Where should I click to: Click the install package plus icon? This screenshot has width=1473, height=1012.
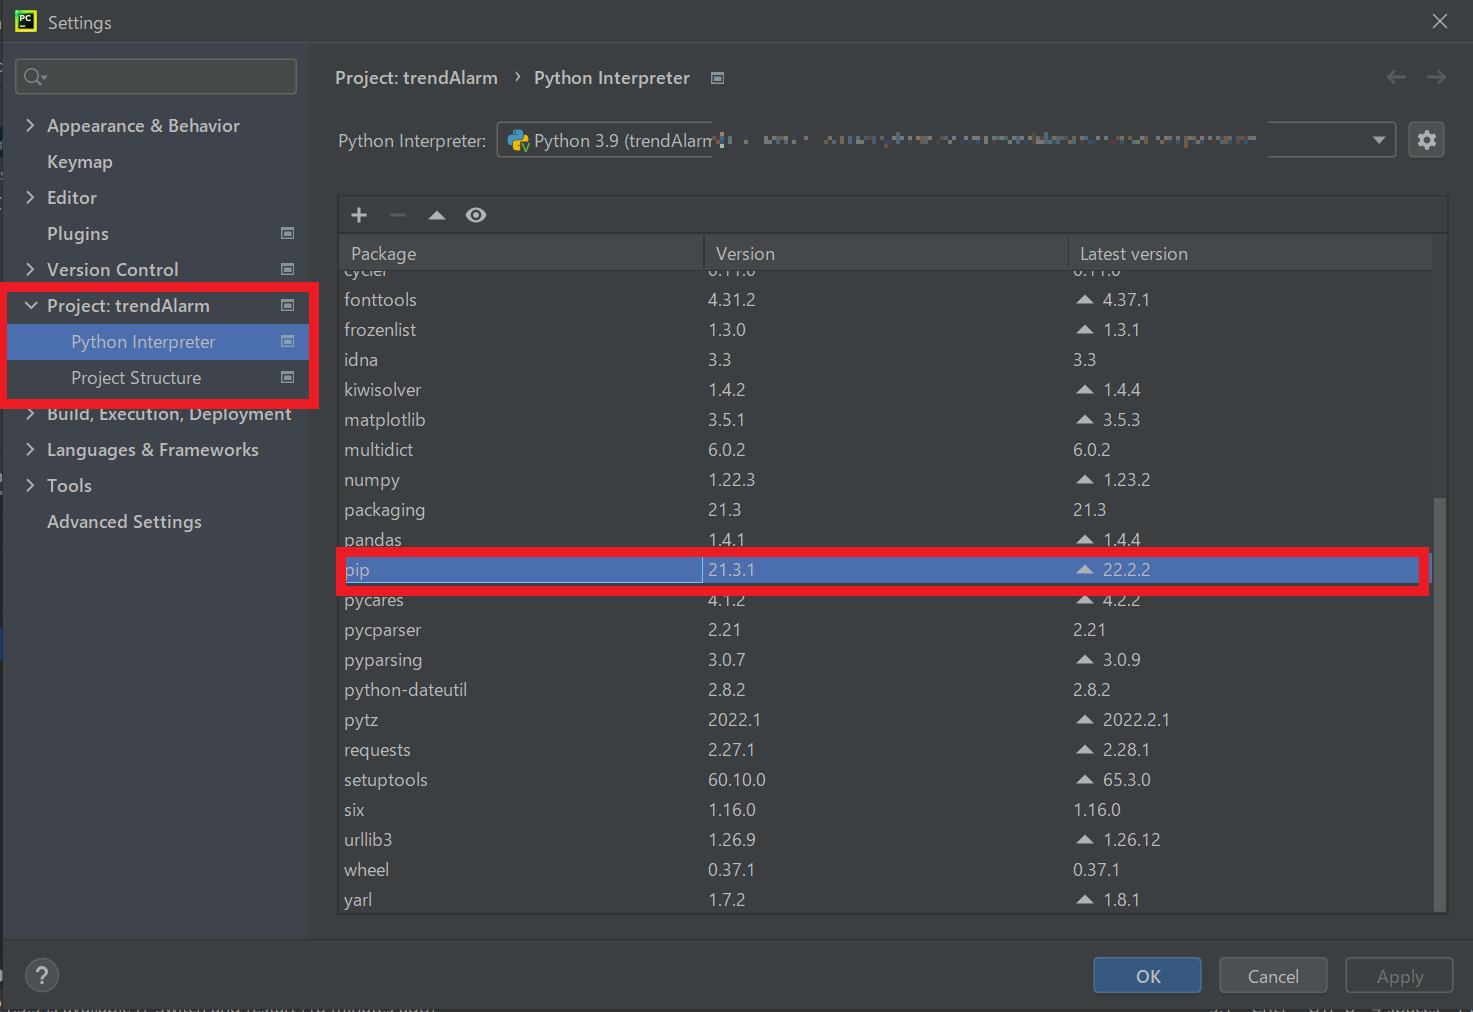coord(359,215)
